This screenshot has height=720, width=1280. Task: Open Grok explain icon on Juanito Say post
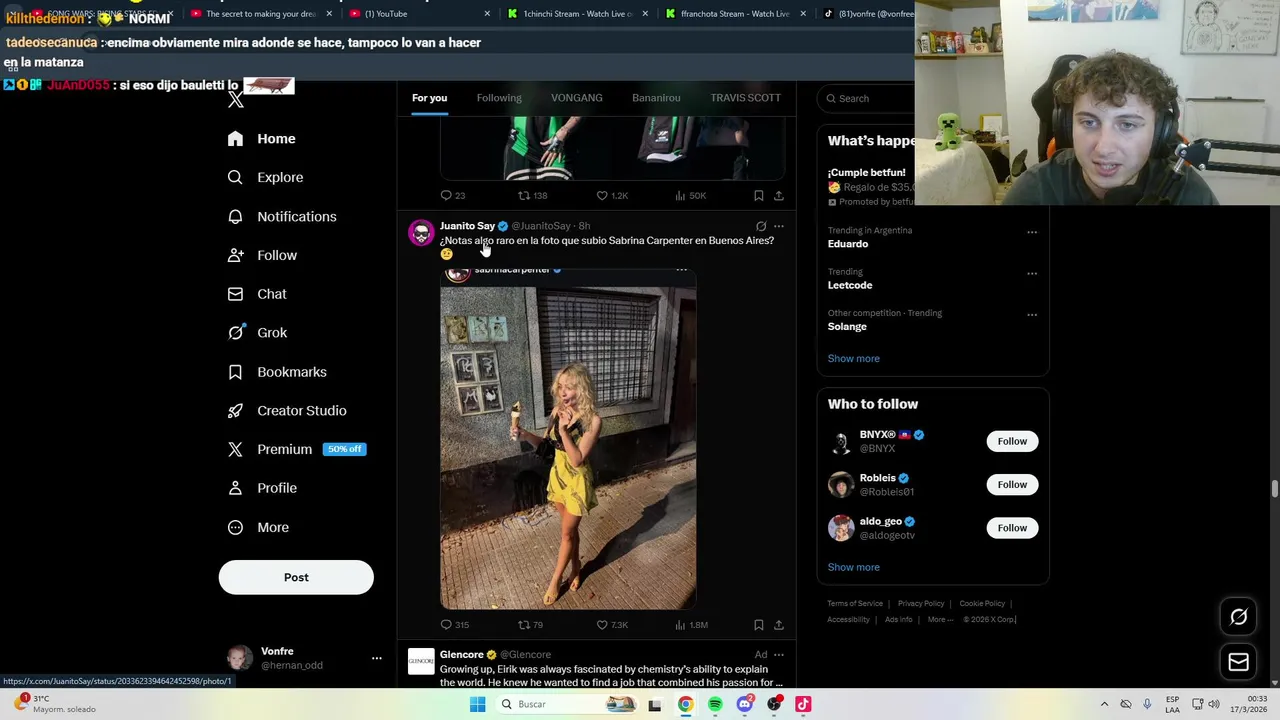tap(761, 226)
